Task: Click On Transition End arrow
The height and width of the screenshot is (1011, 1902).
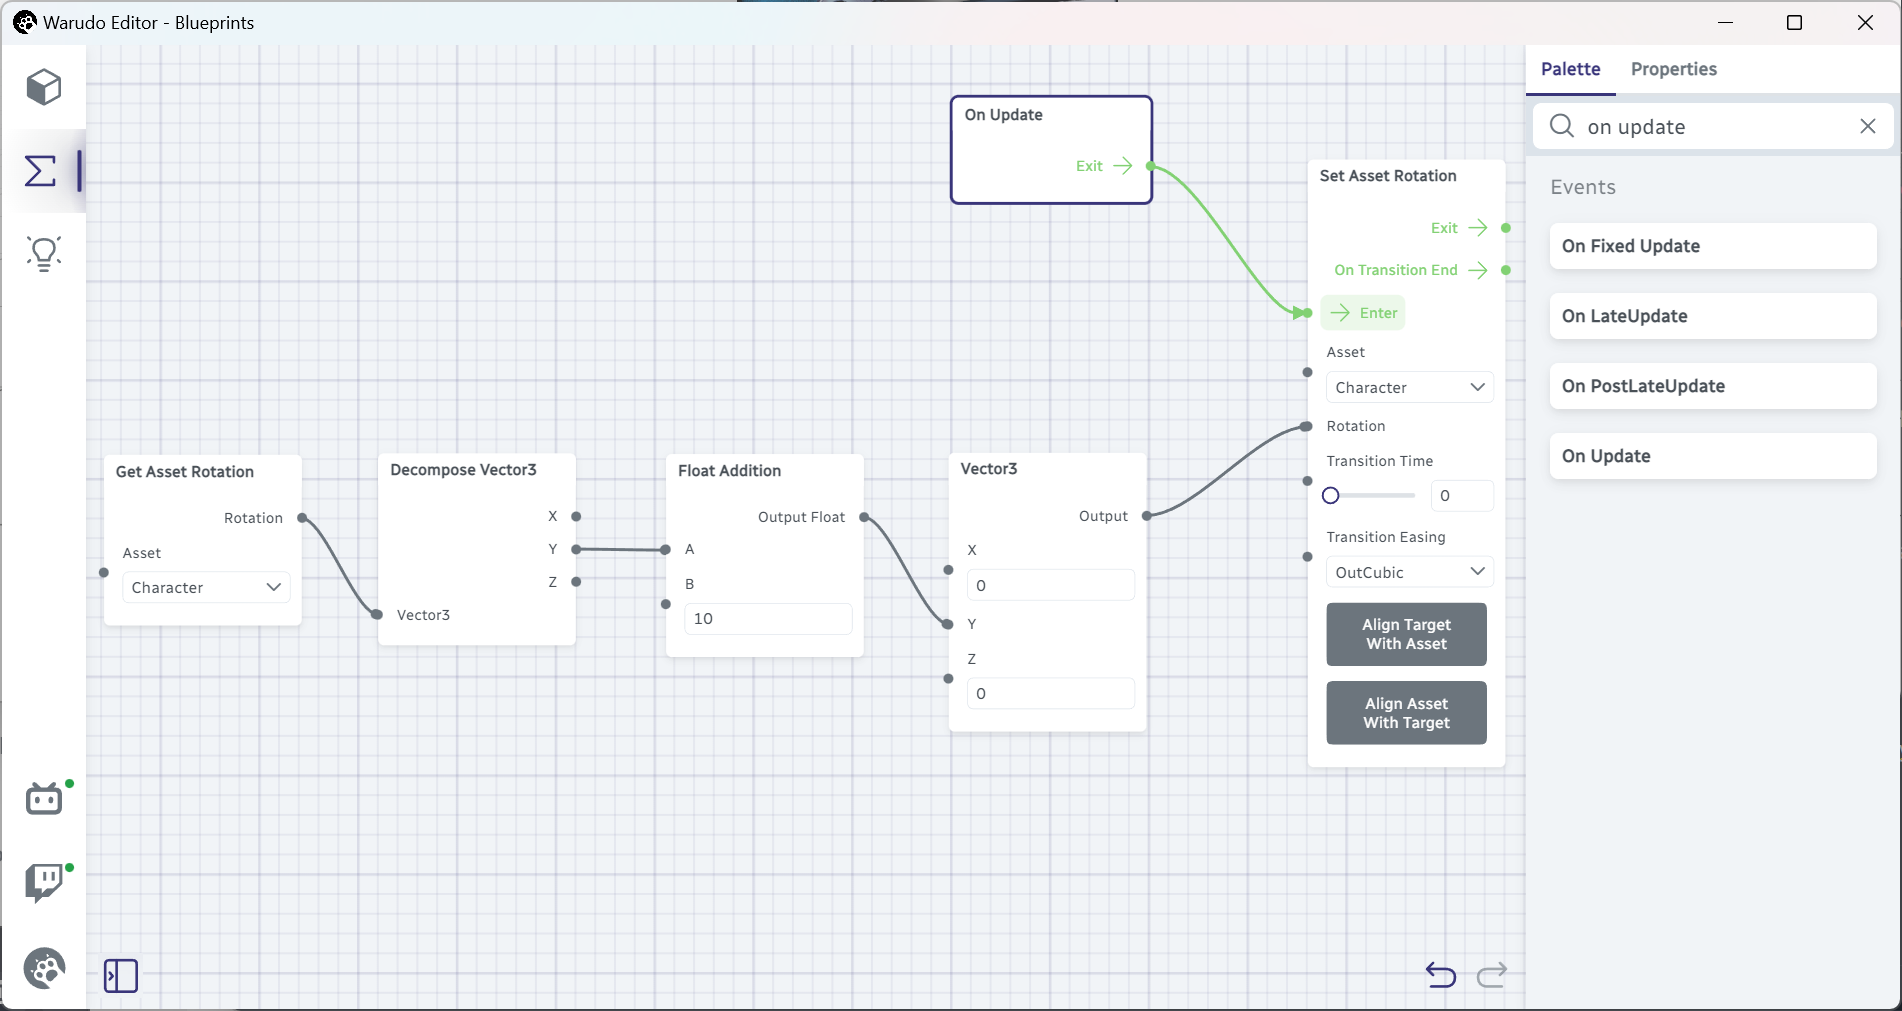Action: [1478, 270]
